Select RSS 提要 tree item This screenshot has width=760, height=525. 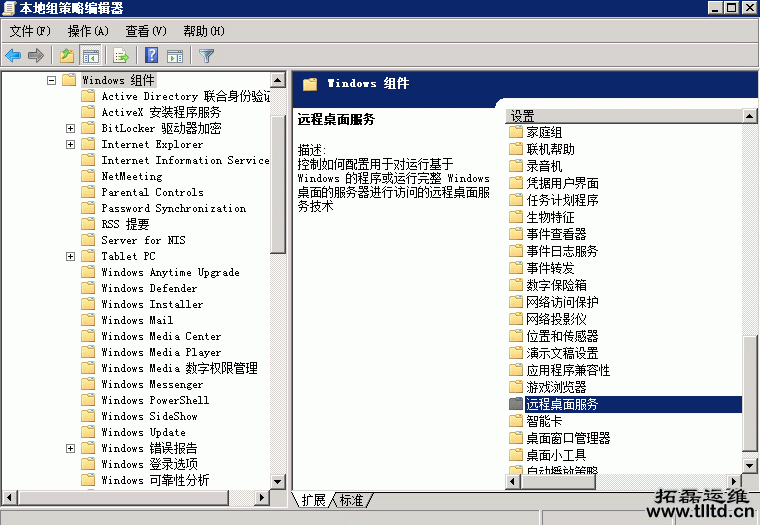pyautogui.click(x=125, y=224)
